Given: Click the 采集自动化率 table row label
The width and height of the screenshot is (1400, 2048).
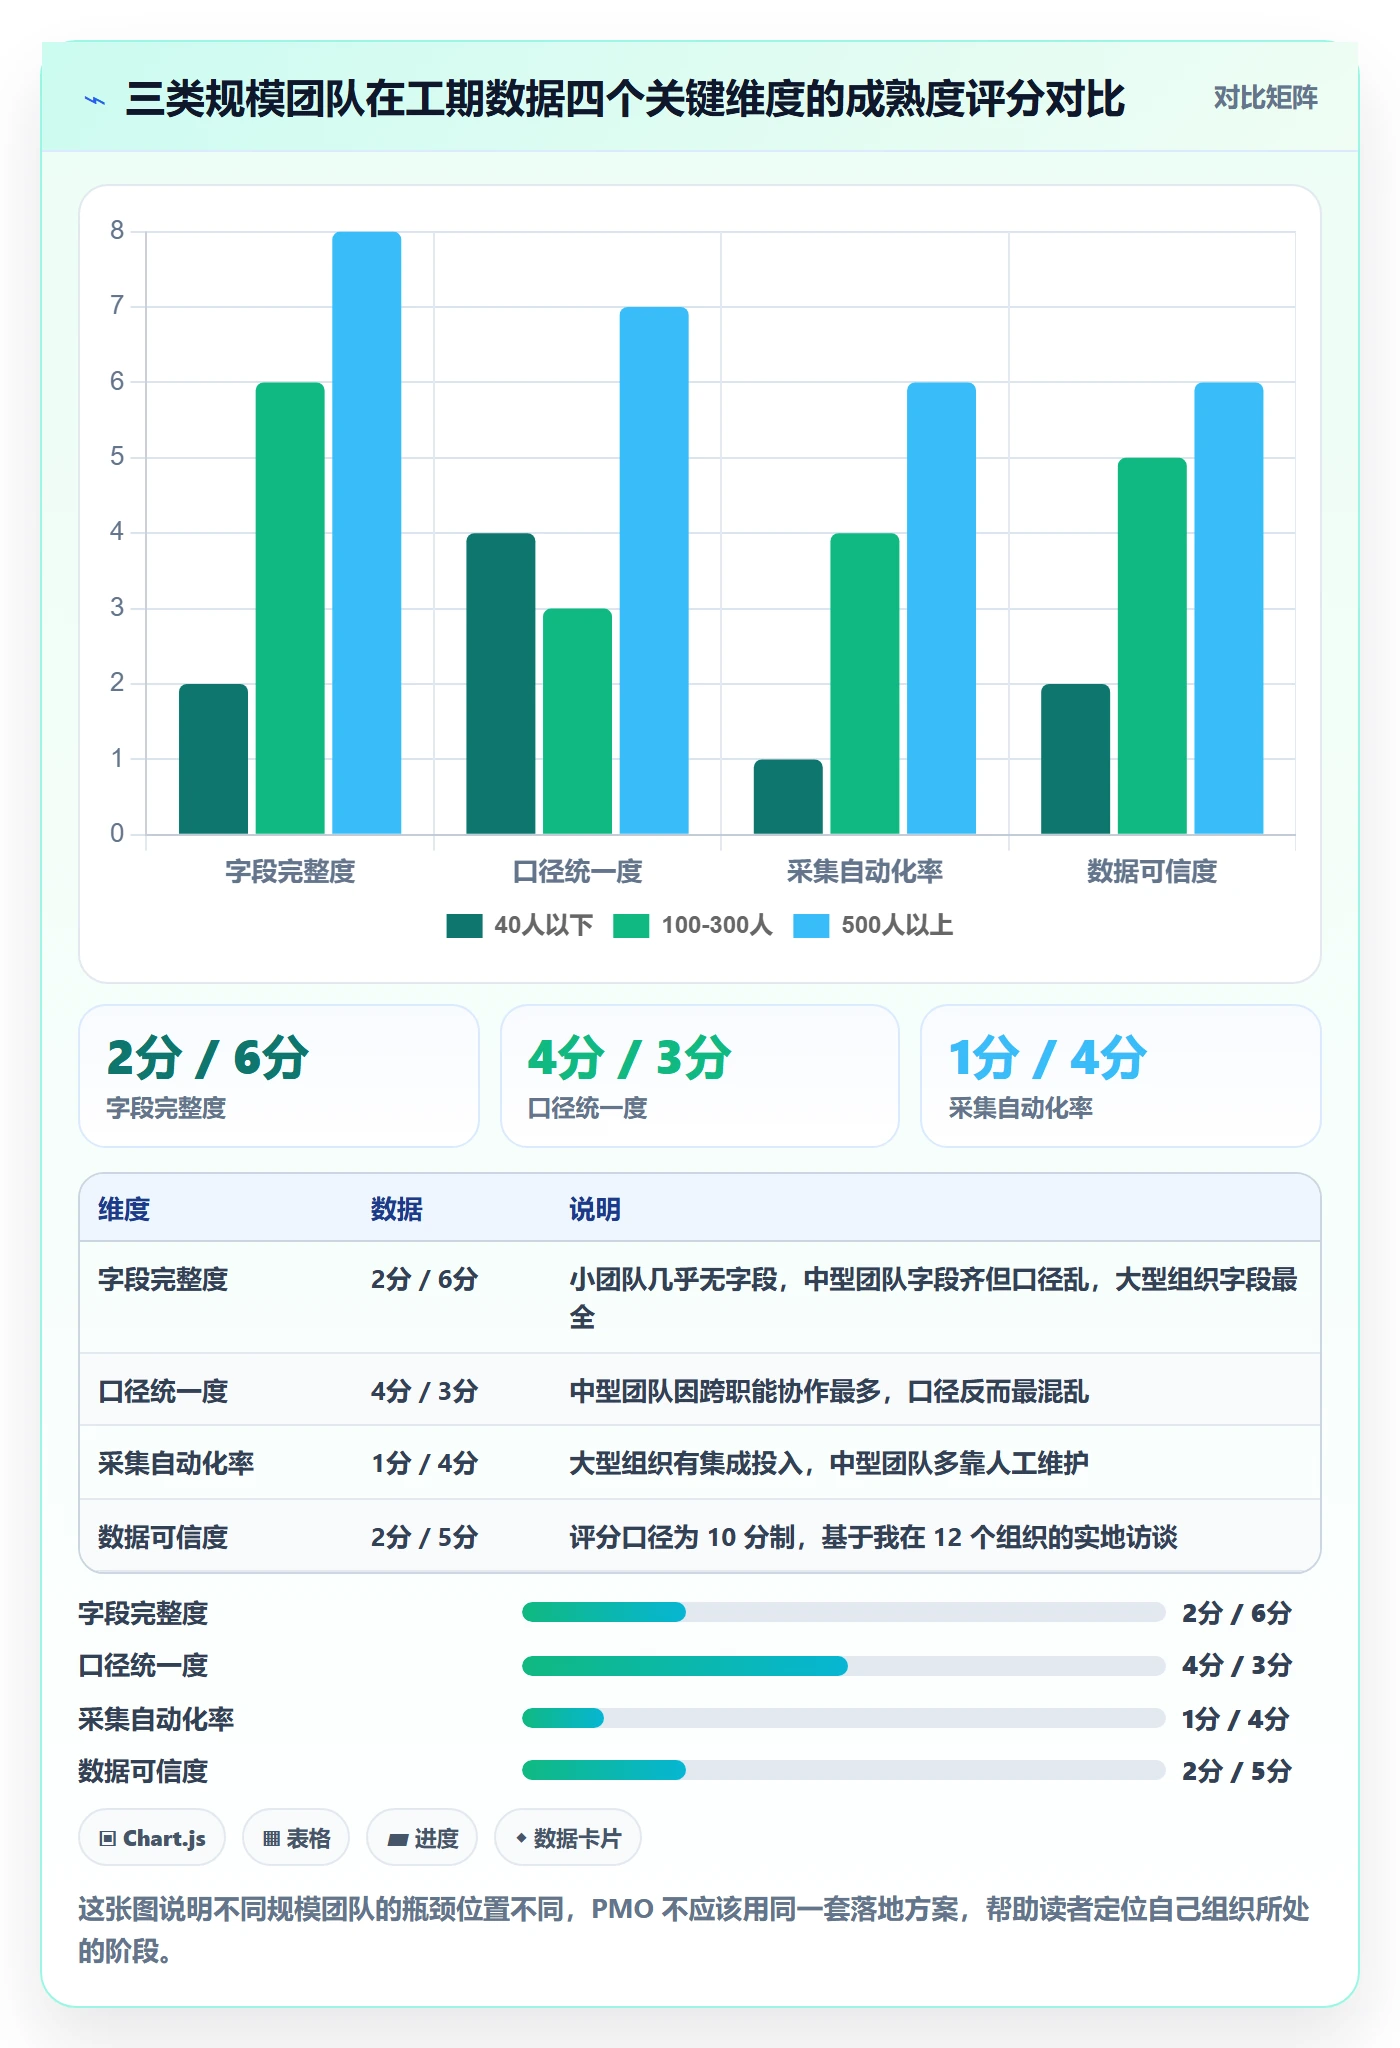Looking at the screenshot, I should pyautogui.click(x=176, y=1463).
